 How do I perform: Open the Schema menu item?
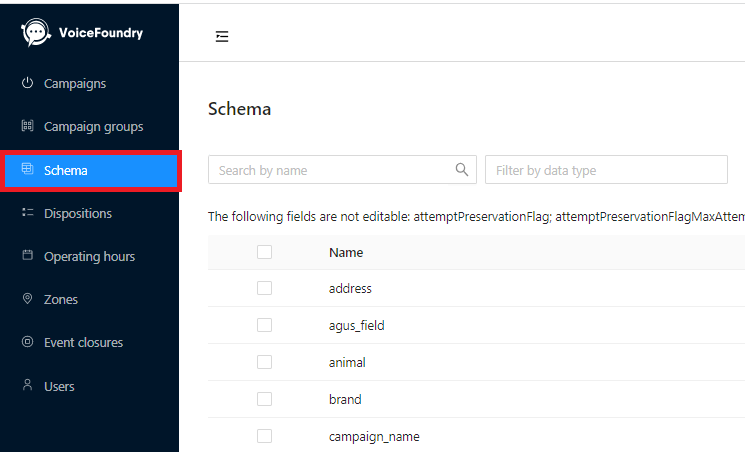pyautogui.click(x=90, y=171)
